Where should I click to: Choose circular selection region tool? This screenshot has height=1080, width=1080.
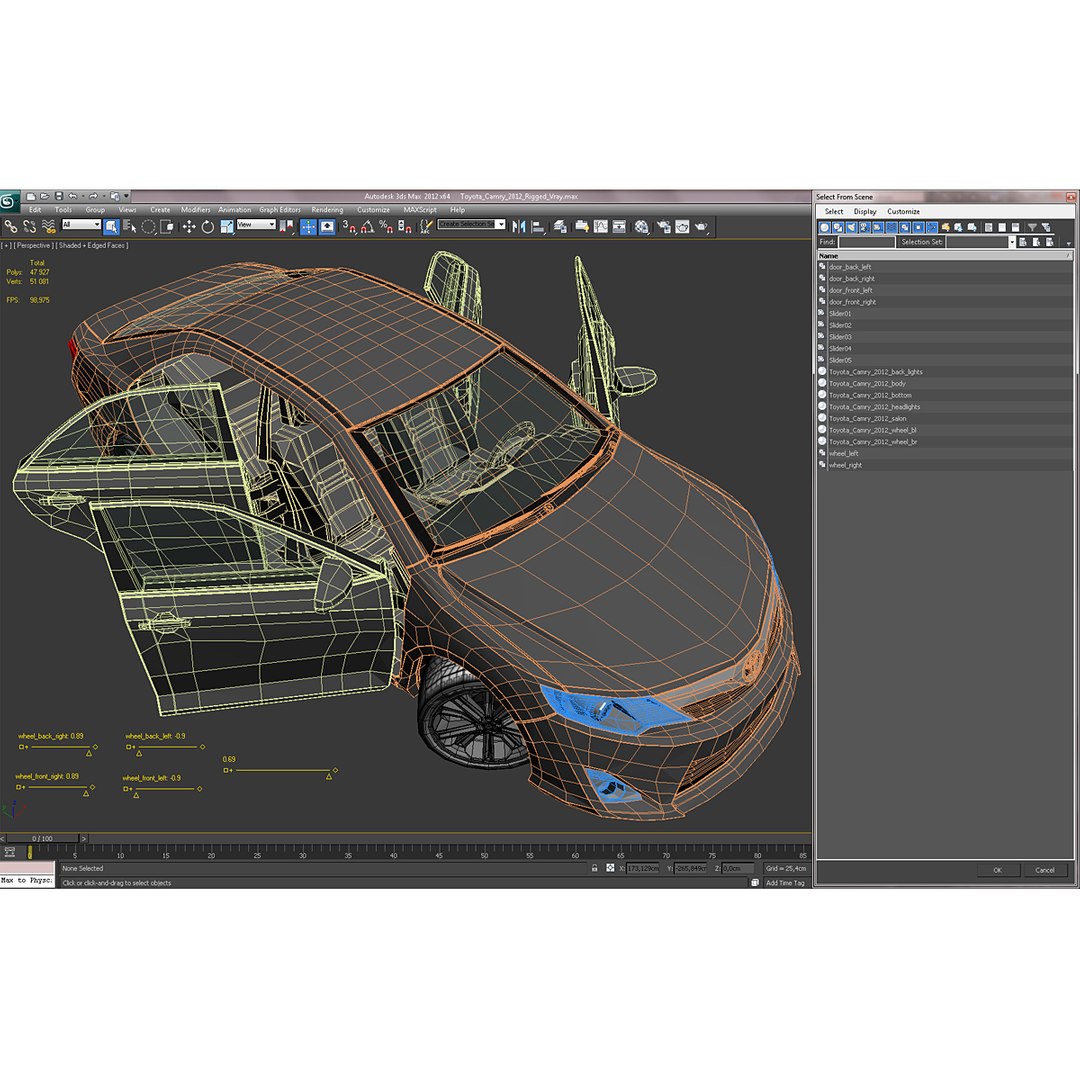(148, 226)
